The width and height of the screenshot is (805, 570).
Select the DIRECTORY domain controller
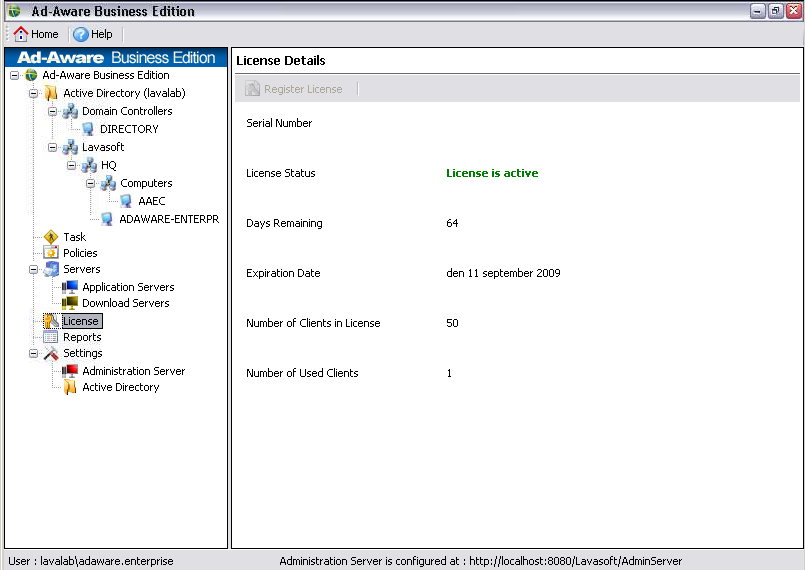pos(129,129)
